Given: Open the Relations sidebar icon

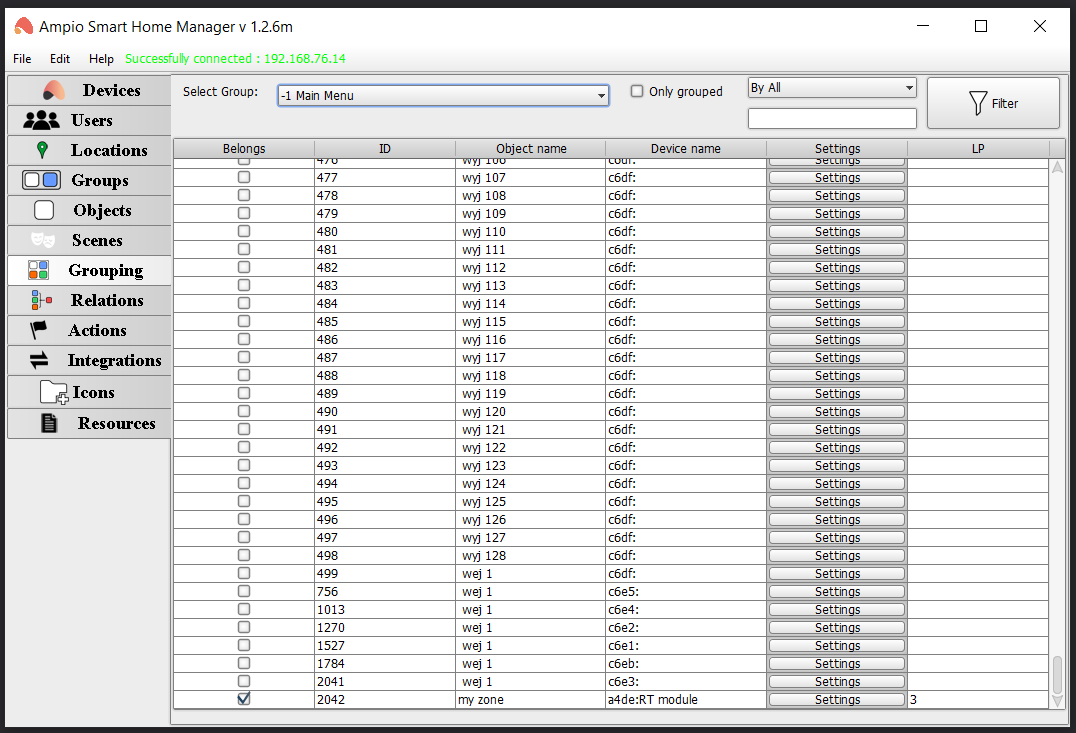Looking at the screenshot, I should pyautogui.click(x=41, y=300).
